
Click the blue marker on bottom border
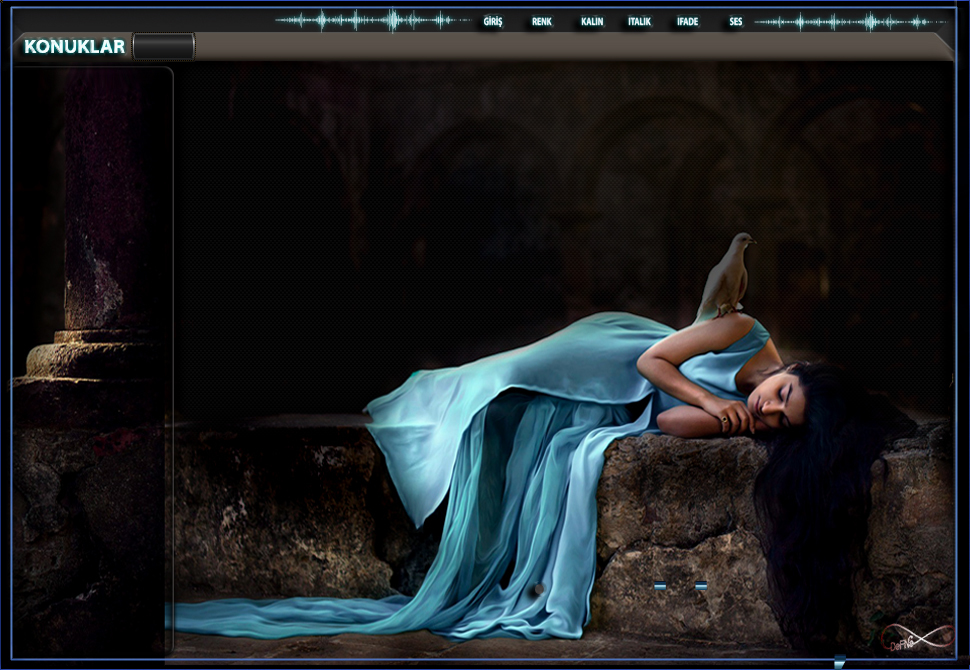click(838, 661)
